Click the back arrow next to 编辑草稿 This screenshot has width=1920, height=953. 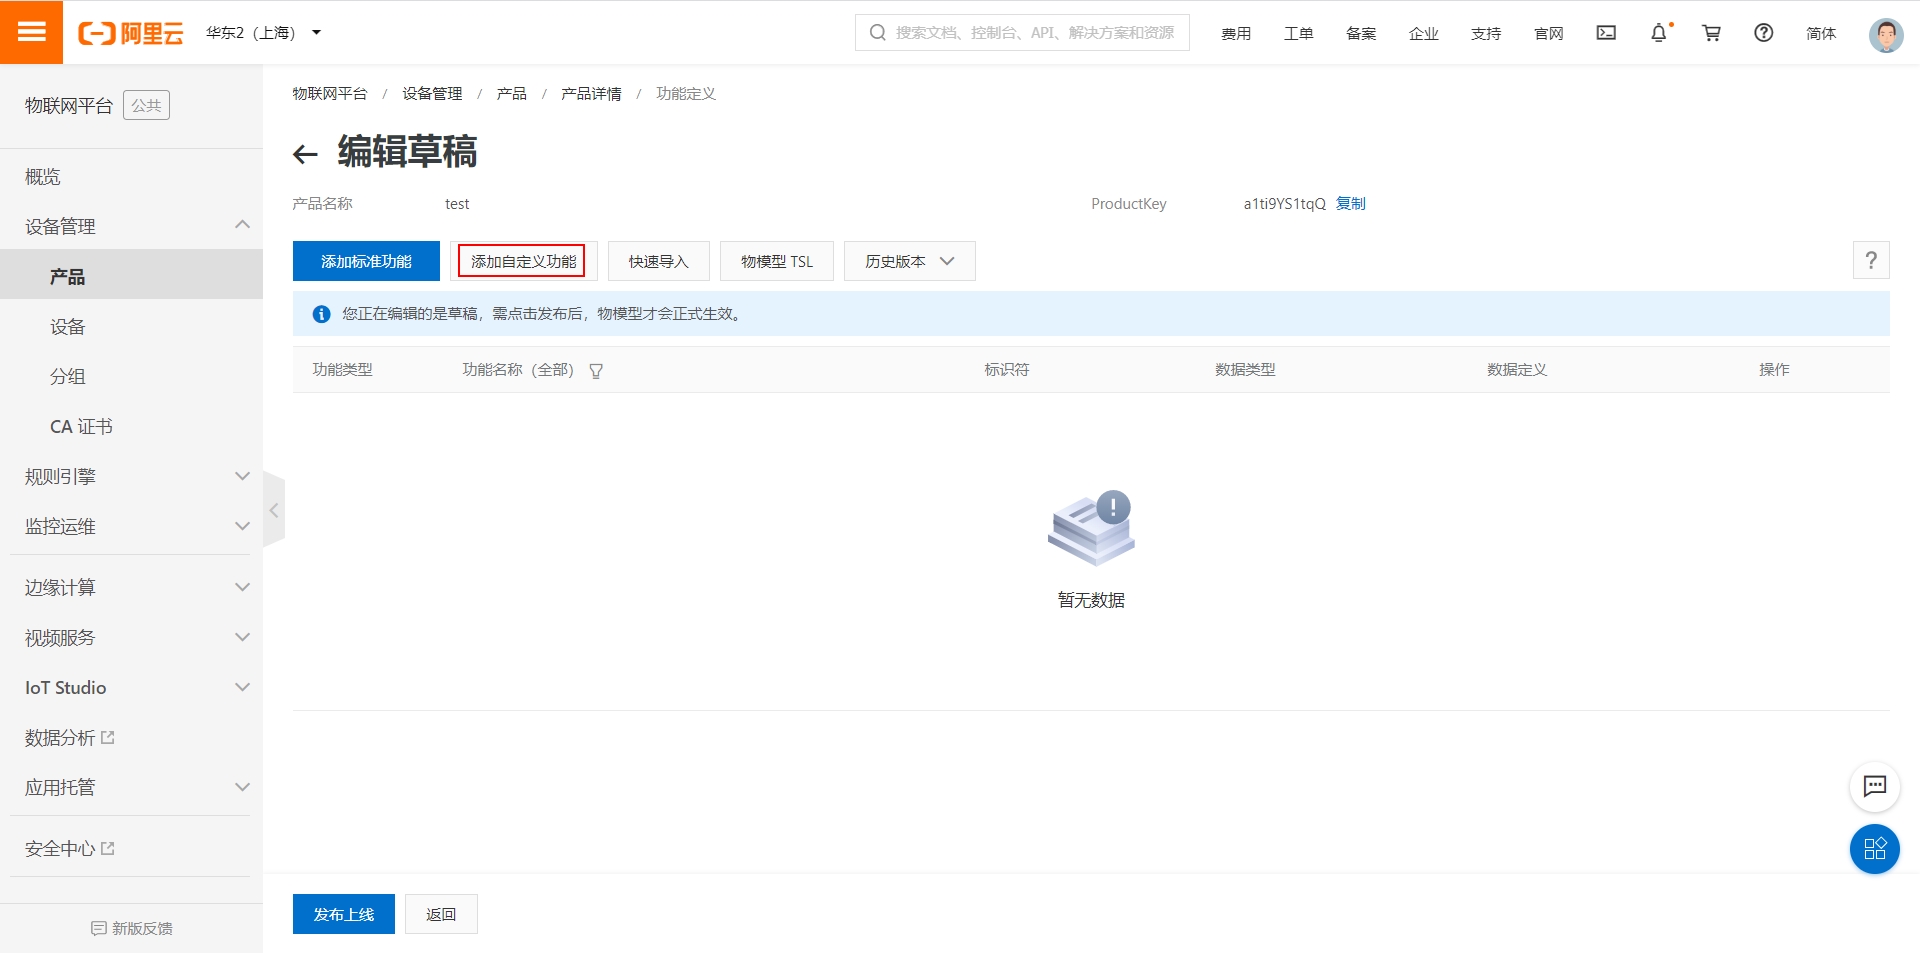(x=303, y=152)
